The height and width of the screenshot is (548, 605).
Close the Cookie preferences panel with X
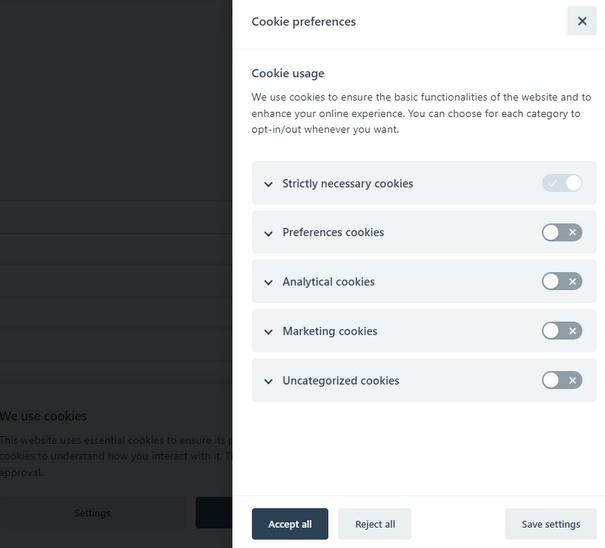coord(581,21)
